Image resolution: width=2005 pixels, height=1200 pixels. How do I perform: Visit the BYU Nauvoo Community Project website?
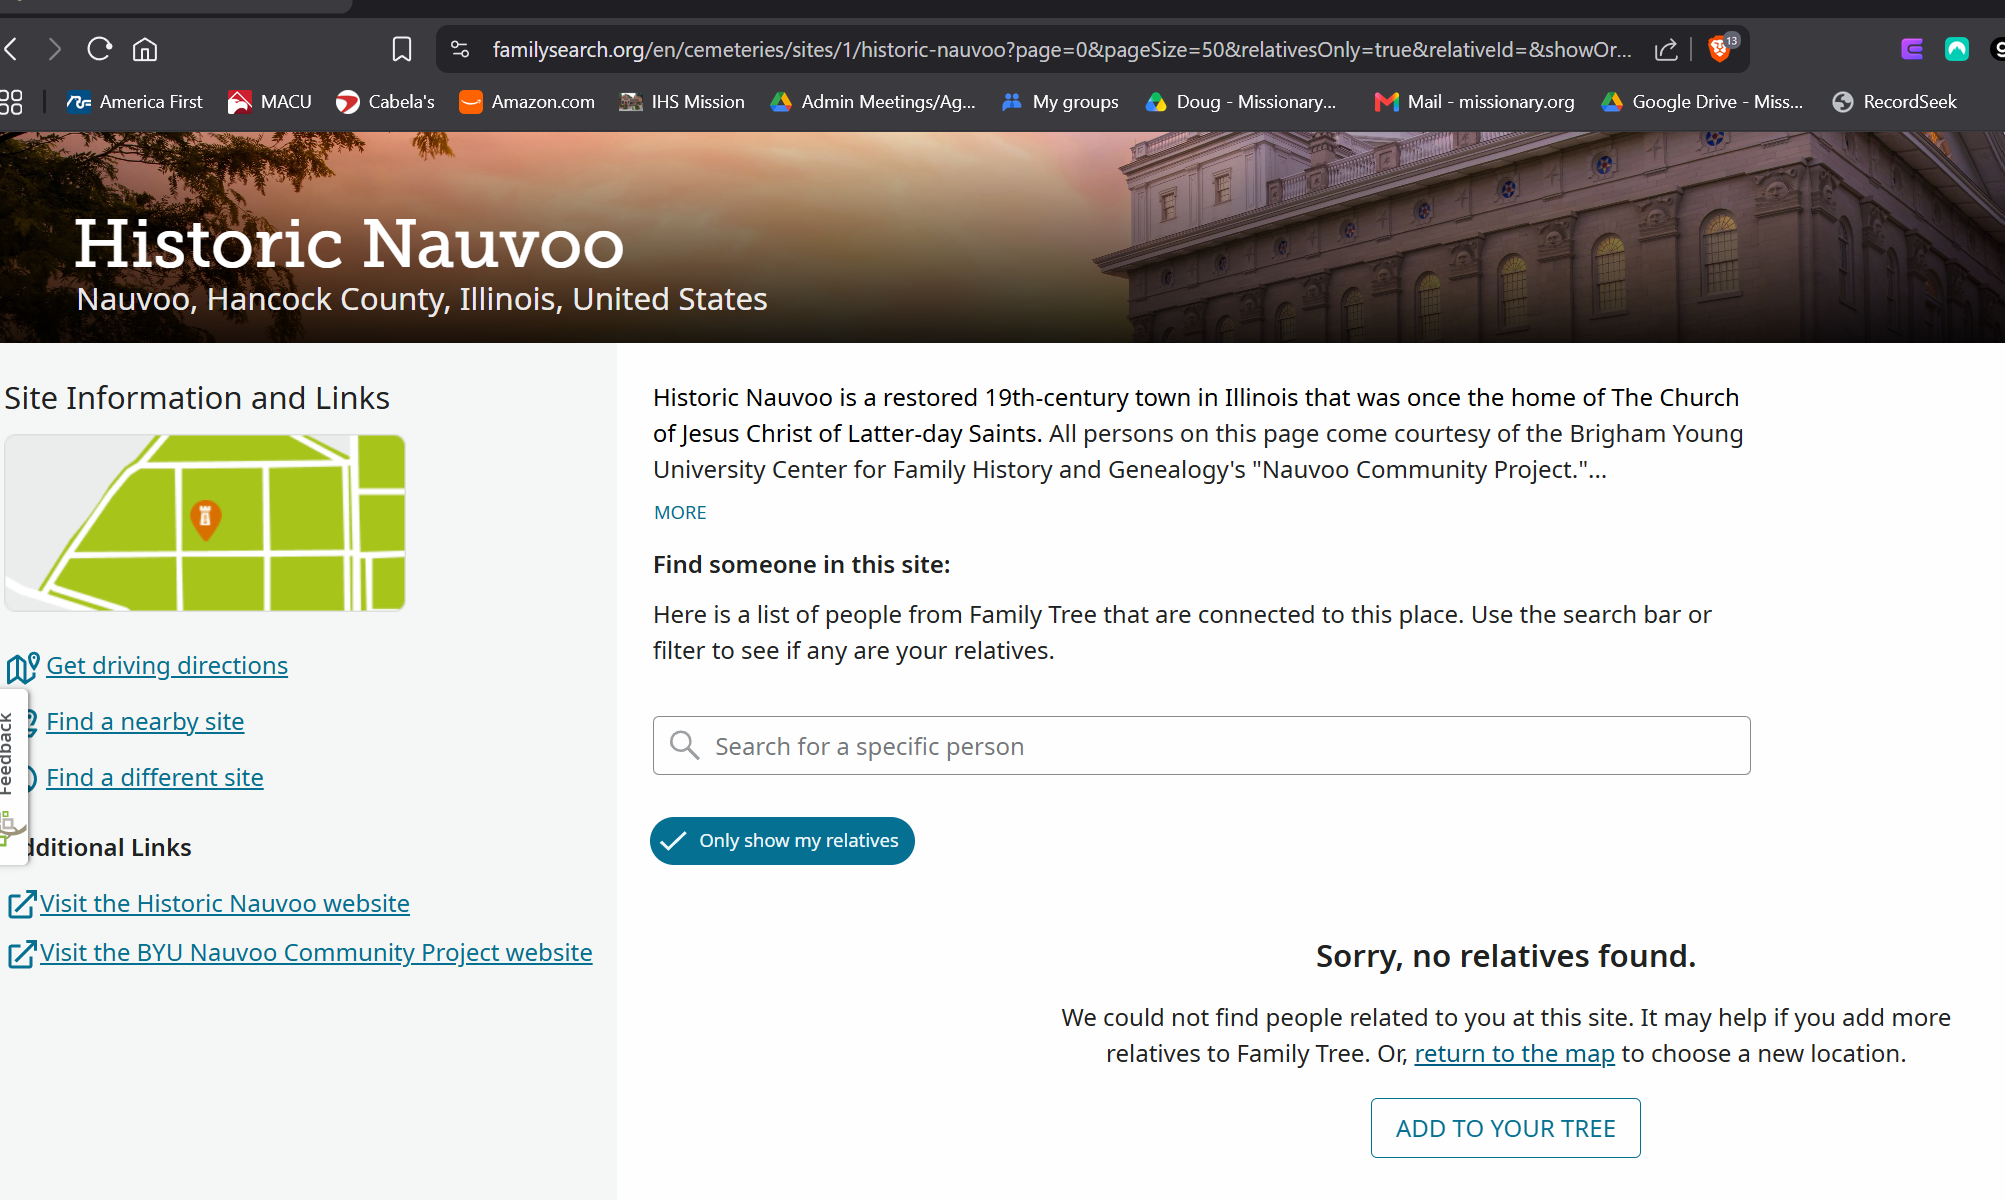point(316,953)
